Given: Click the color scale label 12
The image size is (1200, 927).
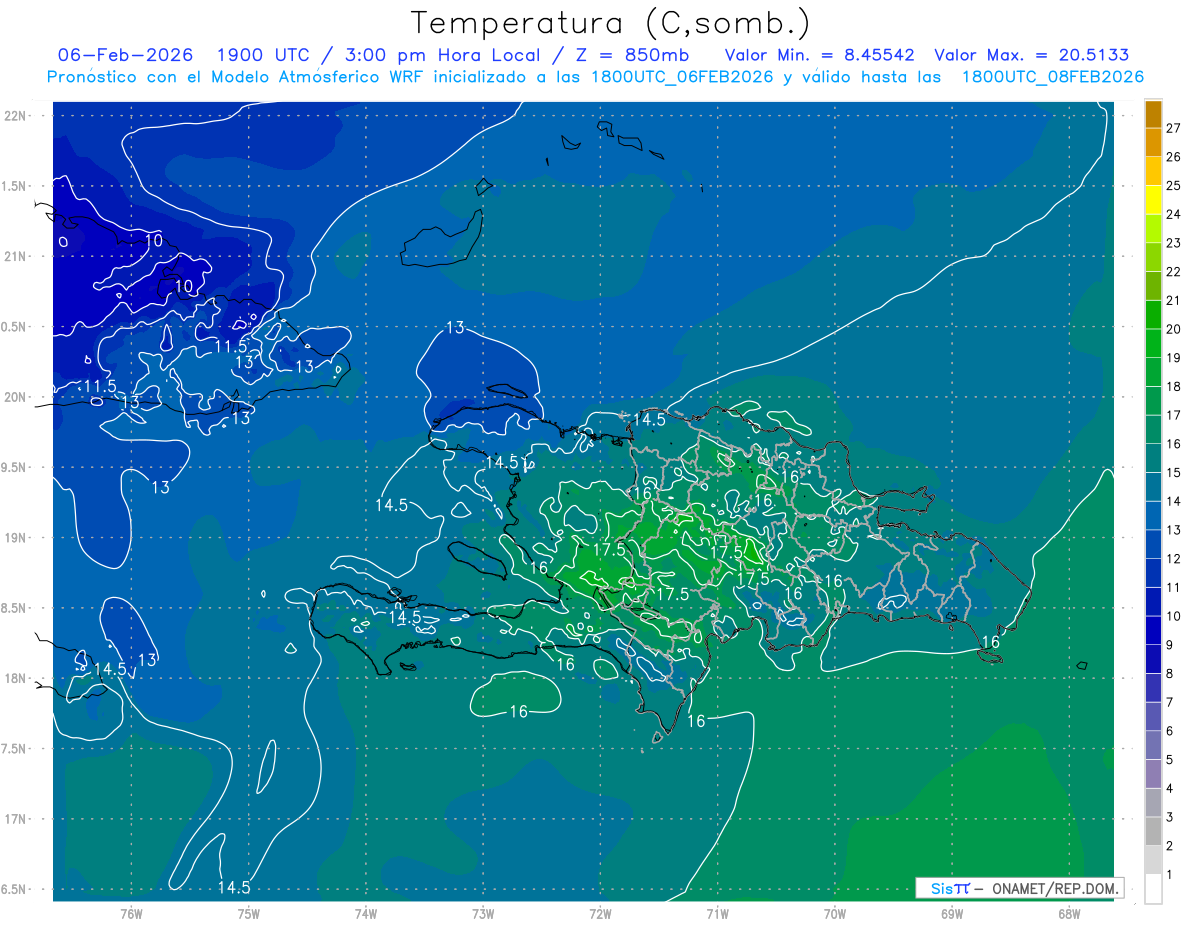Looking at the screenshot, I should coord(1173,559).
